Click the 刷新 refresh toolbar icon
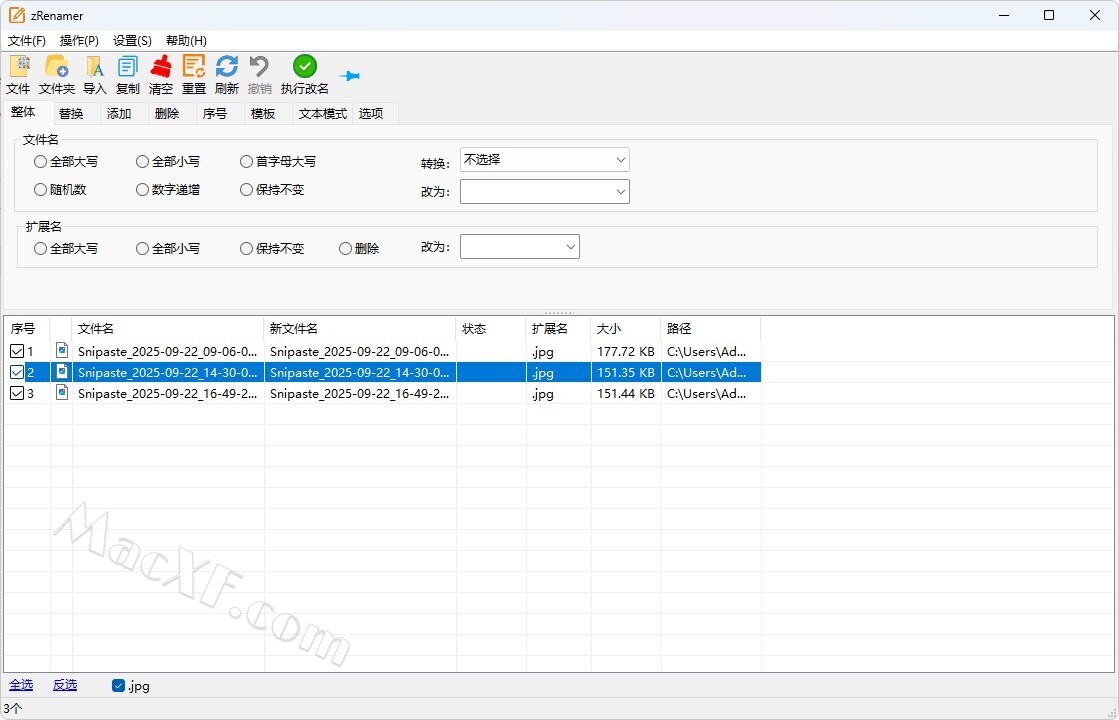This screenshot has width=1119, height=720. (x=227, y=67)
